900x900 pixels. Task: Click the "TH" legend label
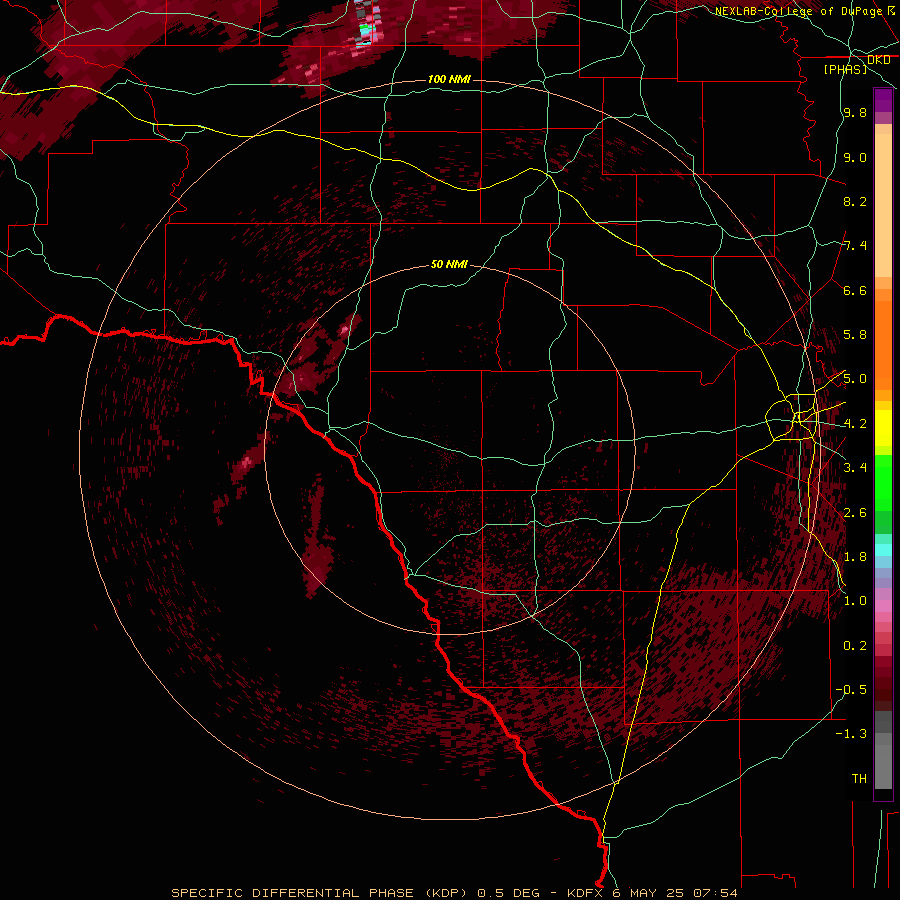pos(859,779)
